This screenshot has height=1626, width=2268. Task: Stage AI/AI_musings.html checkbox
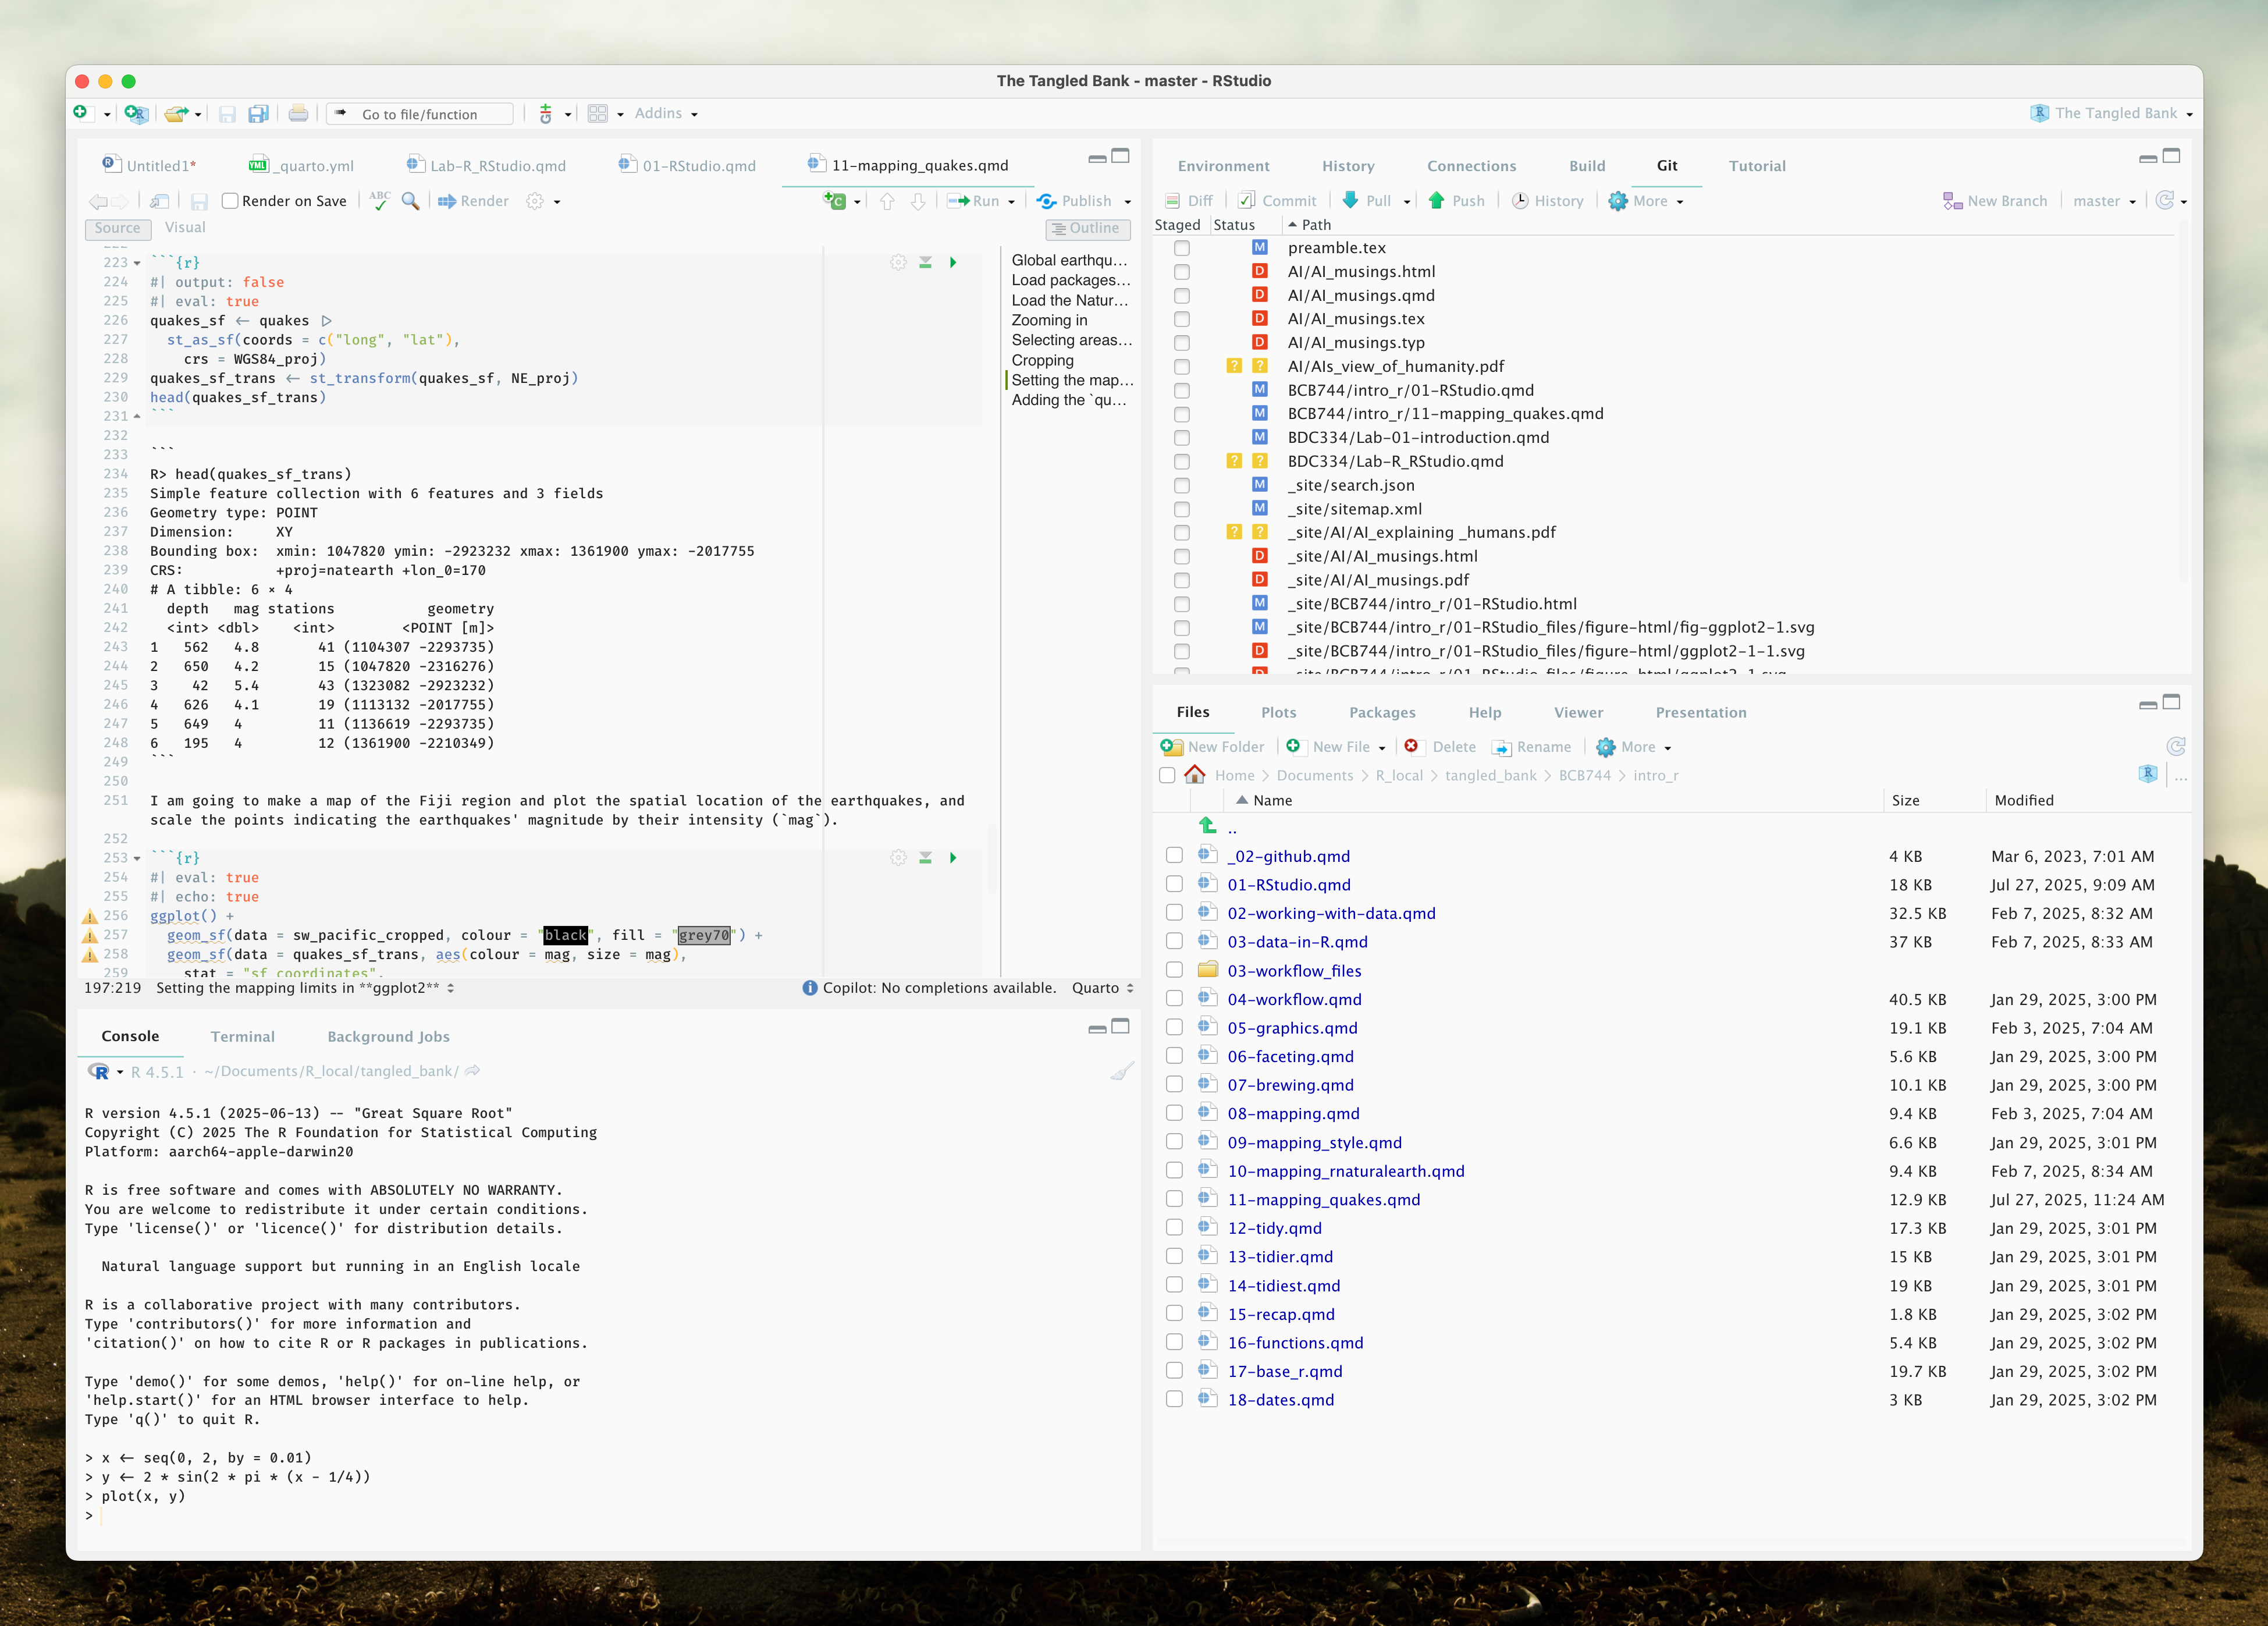coord(1182,272)
